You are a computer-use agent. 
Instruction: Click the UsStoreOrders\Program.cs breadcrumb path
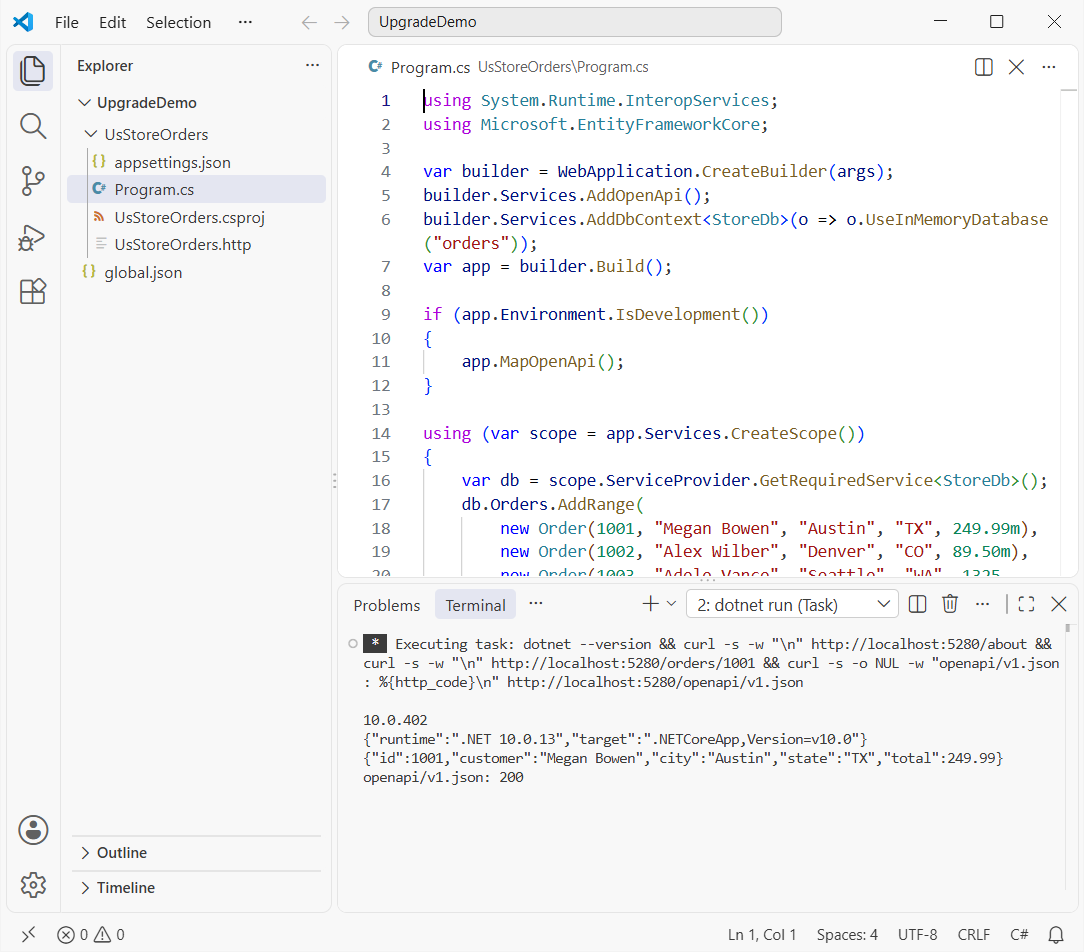563,67
